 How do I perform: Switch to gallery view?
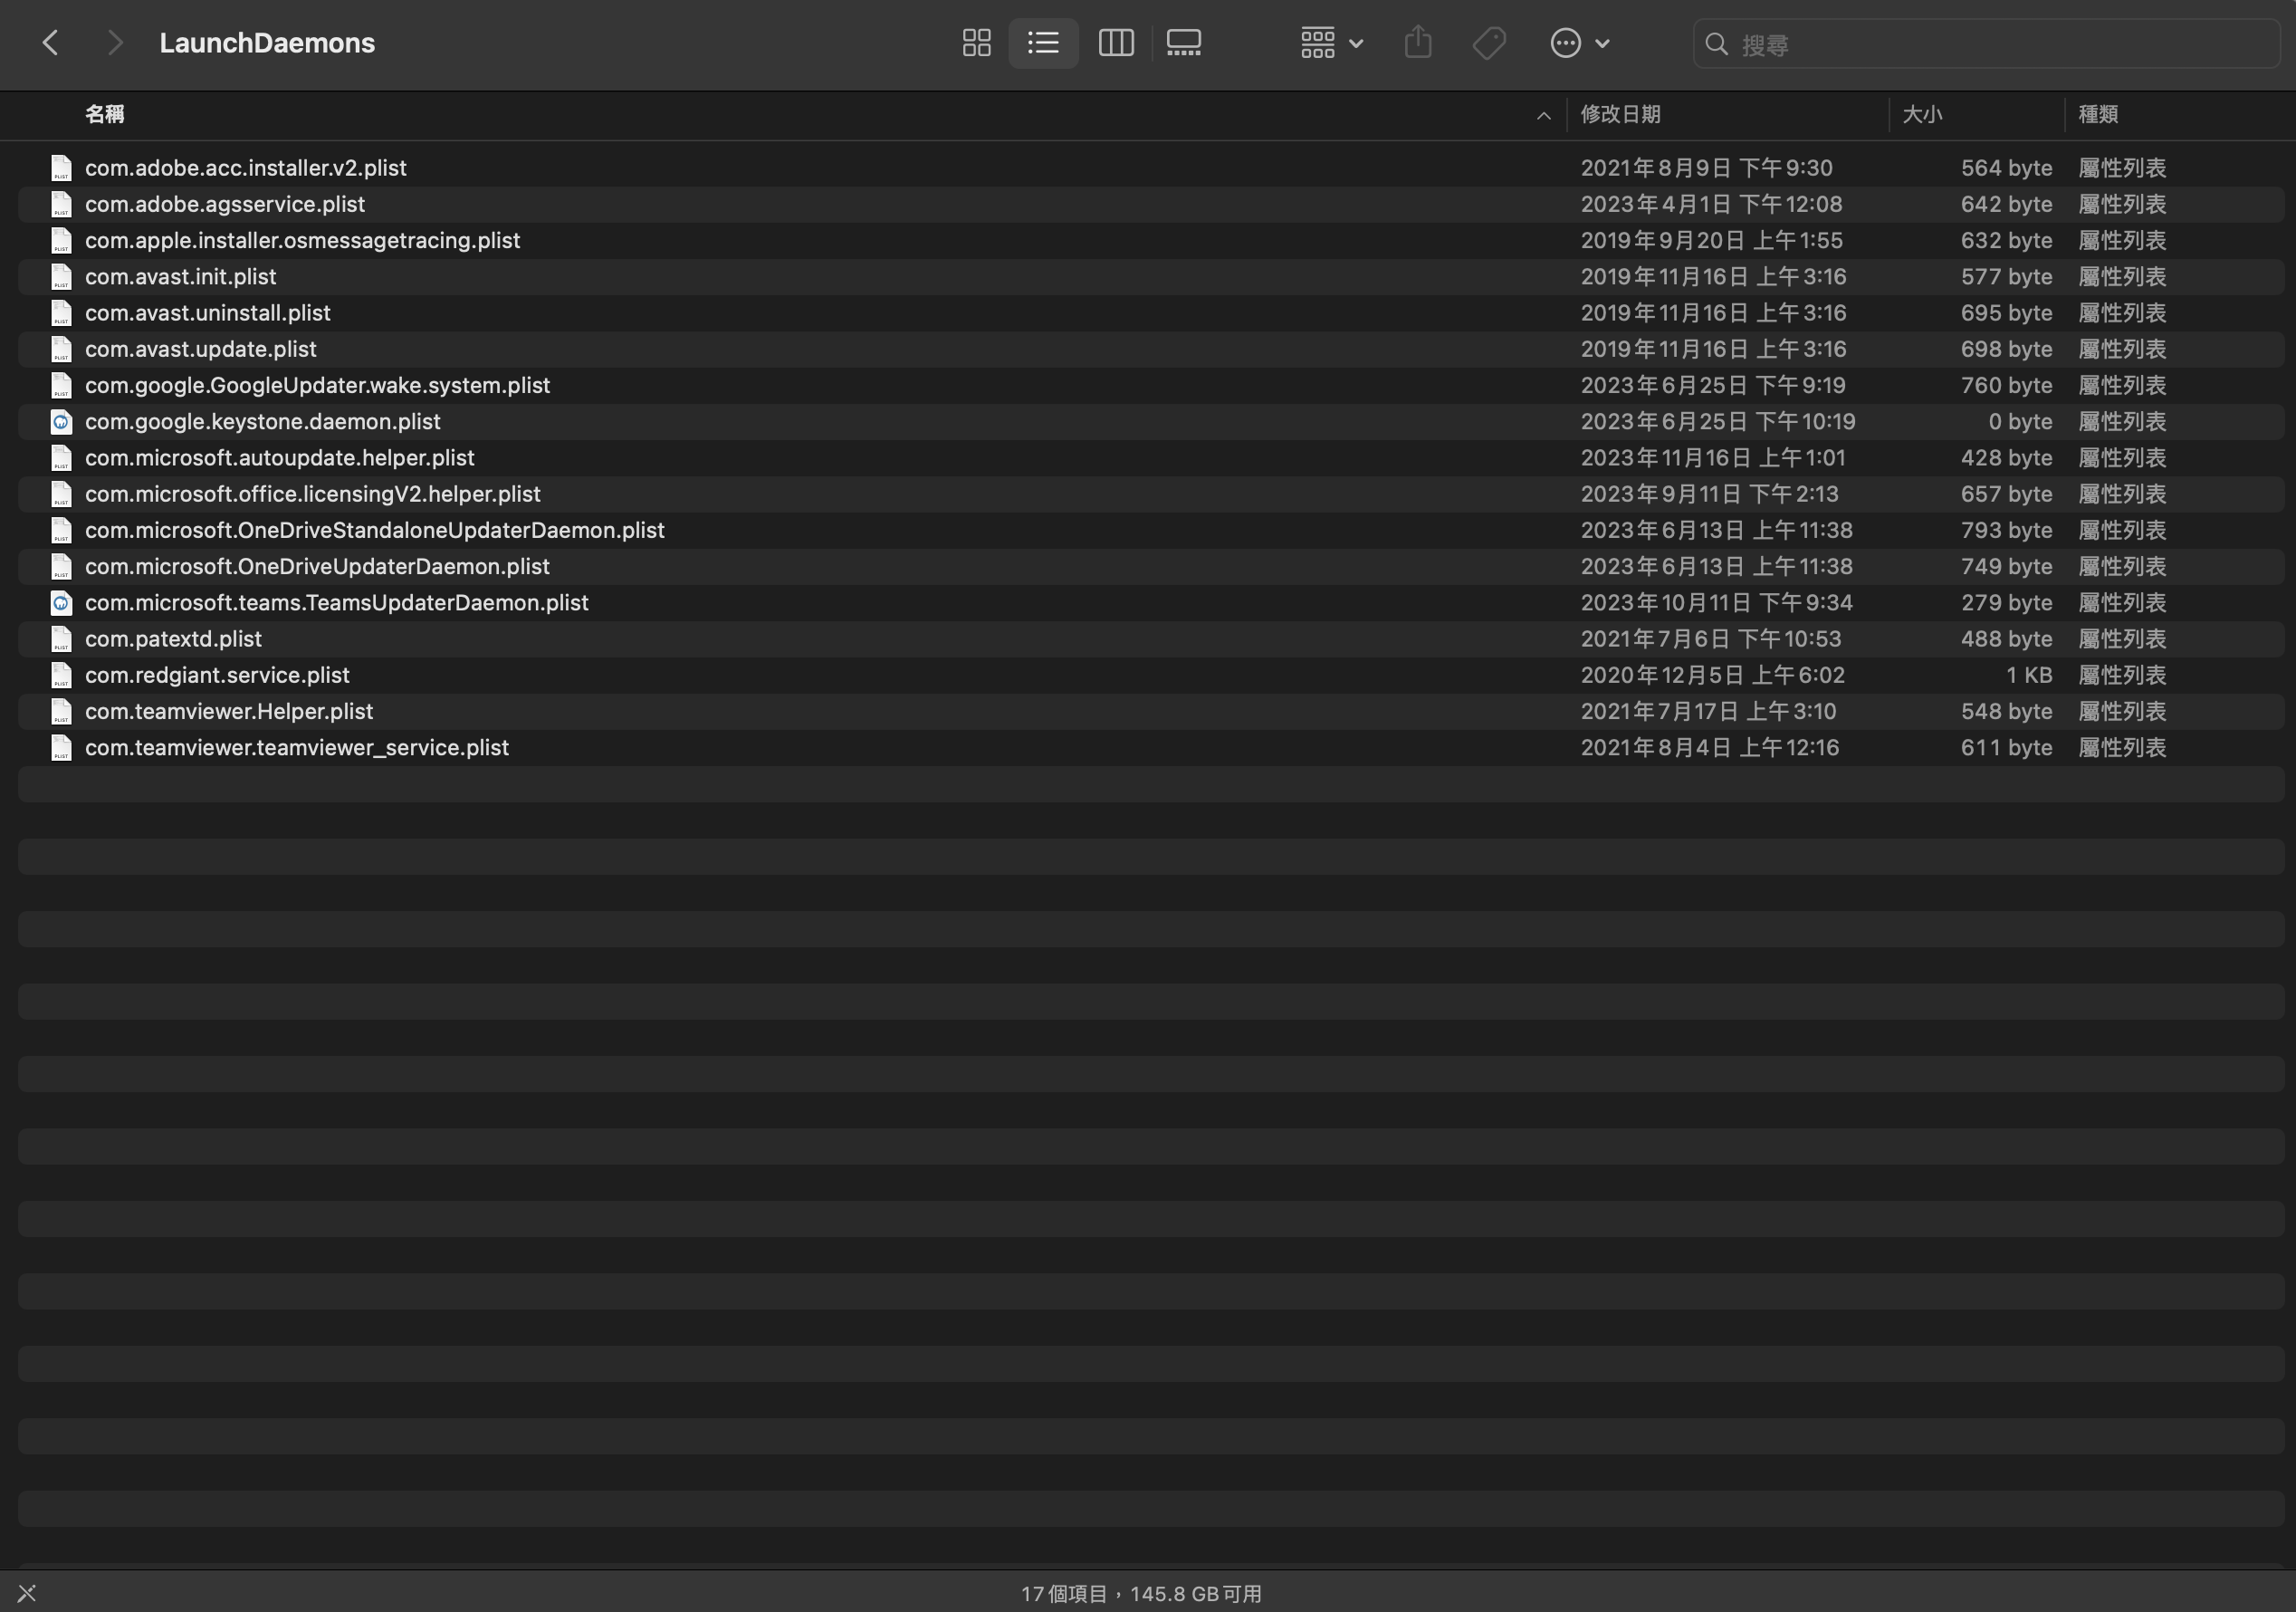[1183, 43]
